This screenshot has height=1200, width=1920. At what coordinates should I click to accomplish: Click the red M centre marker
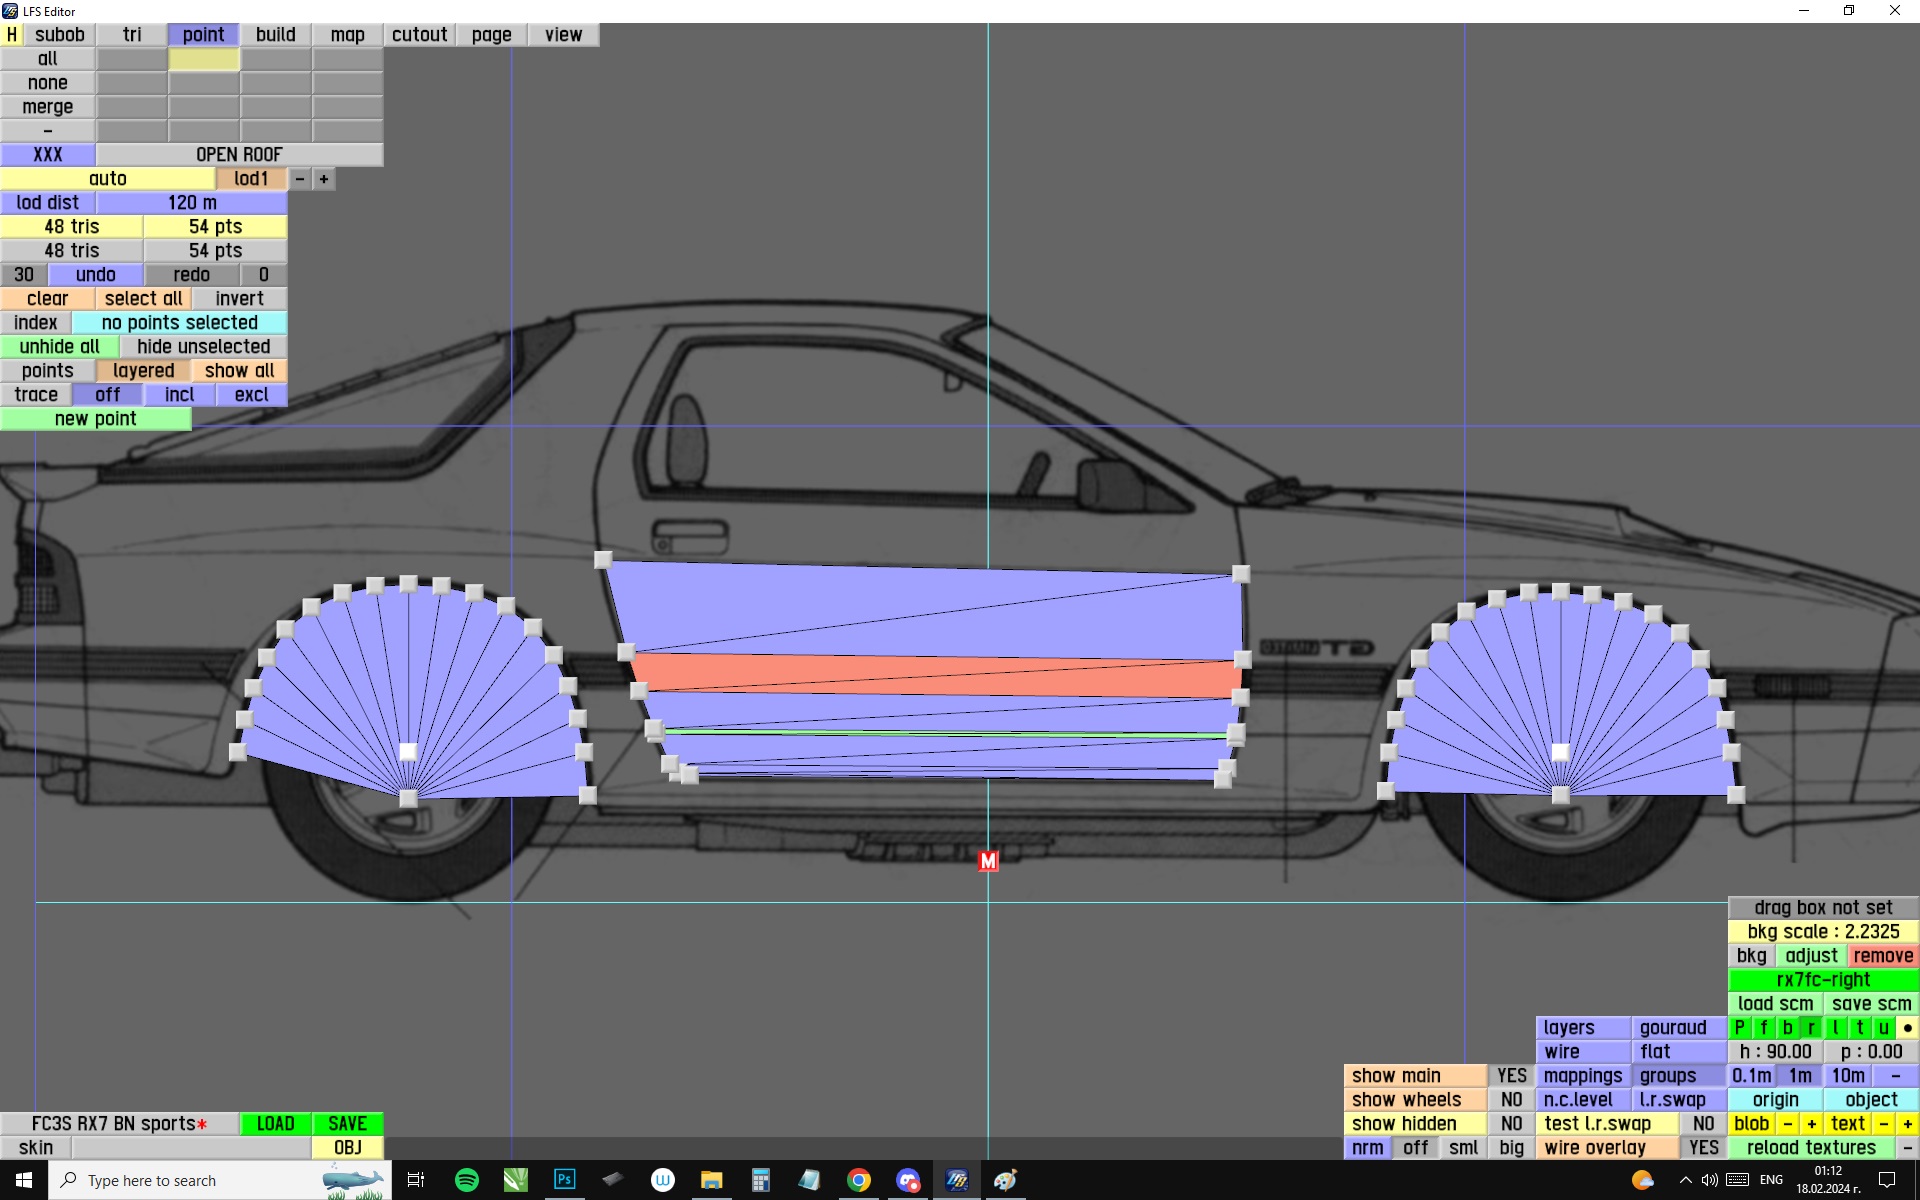[988, 861]
